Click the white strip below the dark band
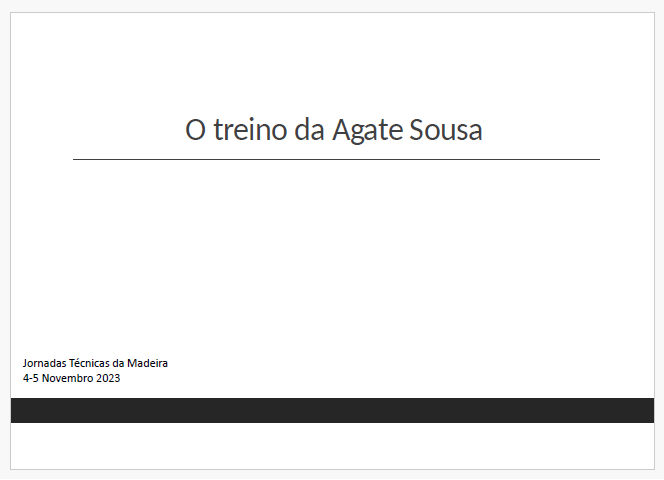This screenshot has width=664, height=480. [x=332, y=445]
